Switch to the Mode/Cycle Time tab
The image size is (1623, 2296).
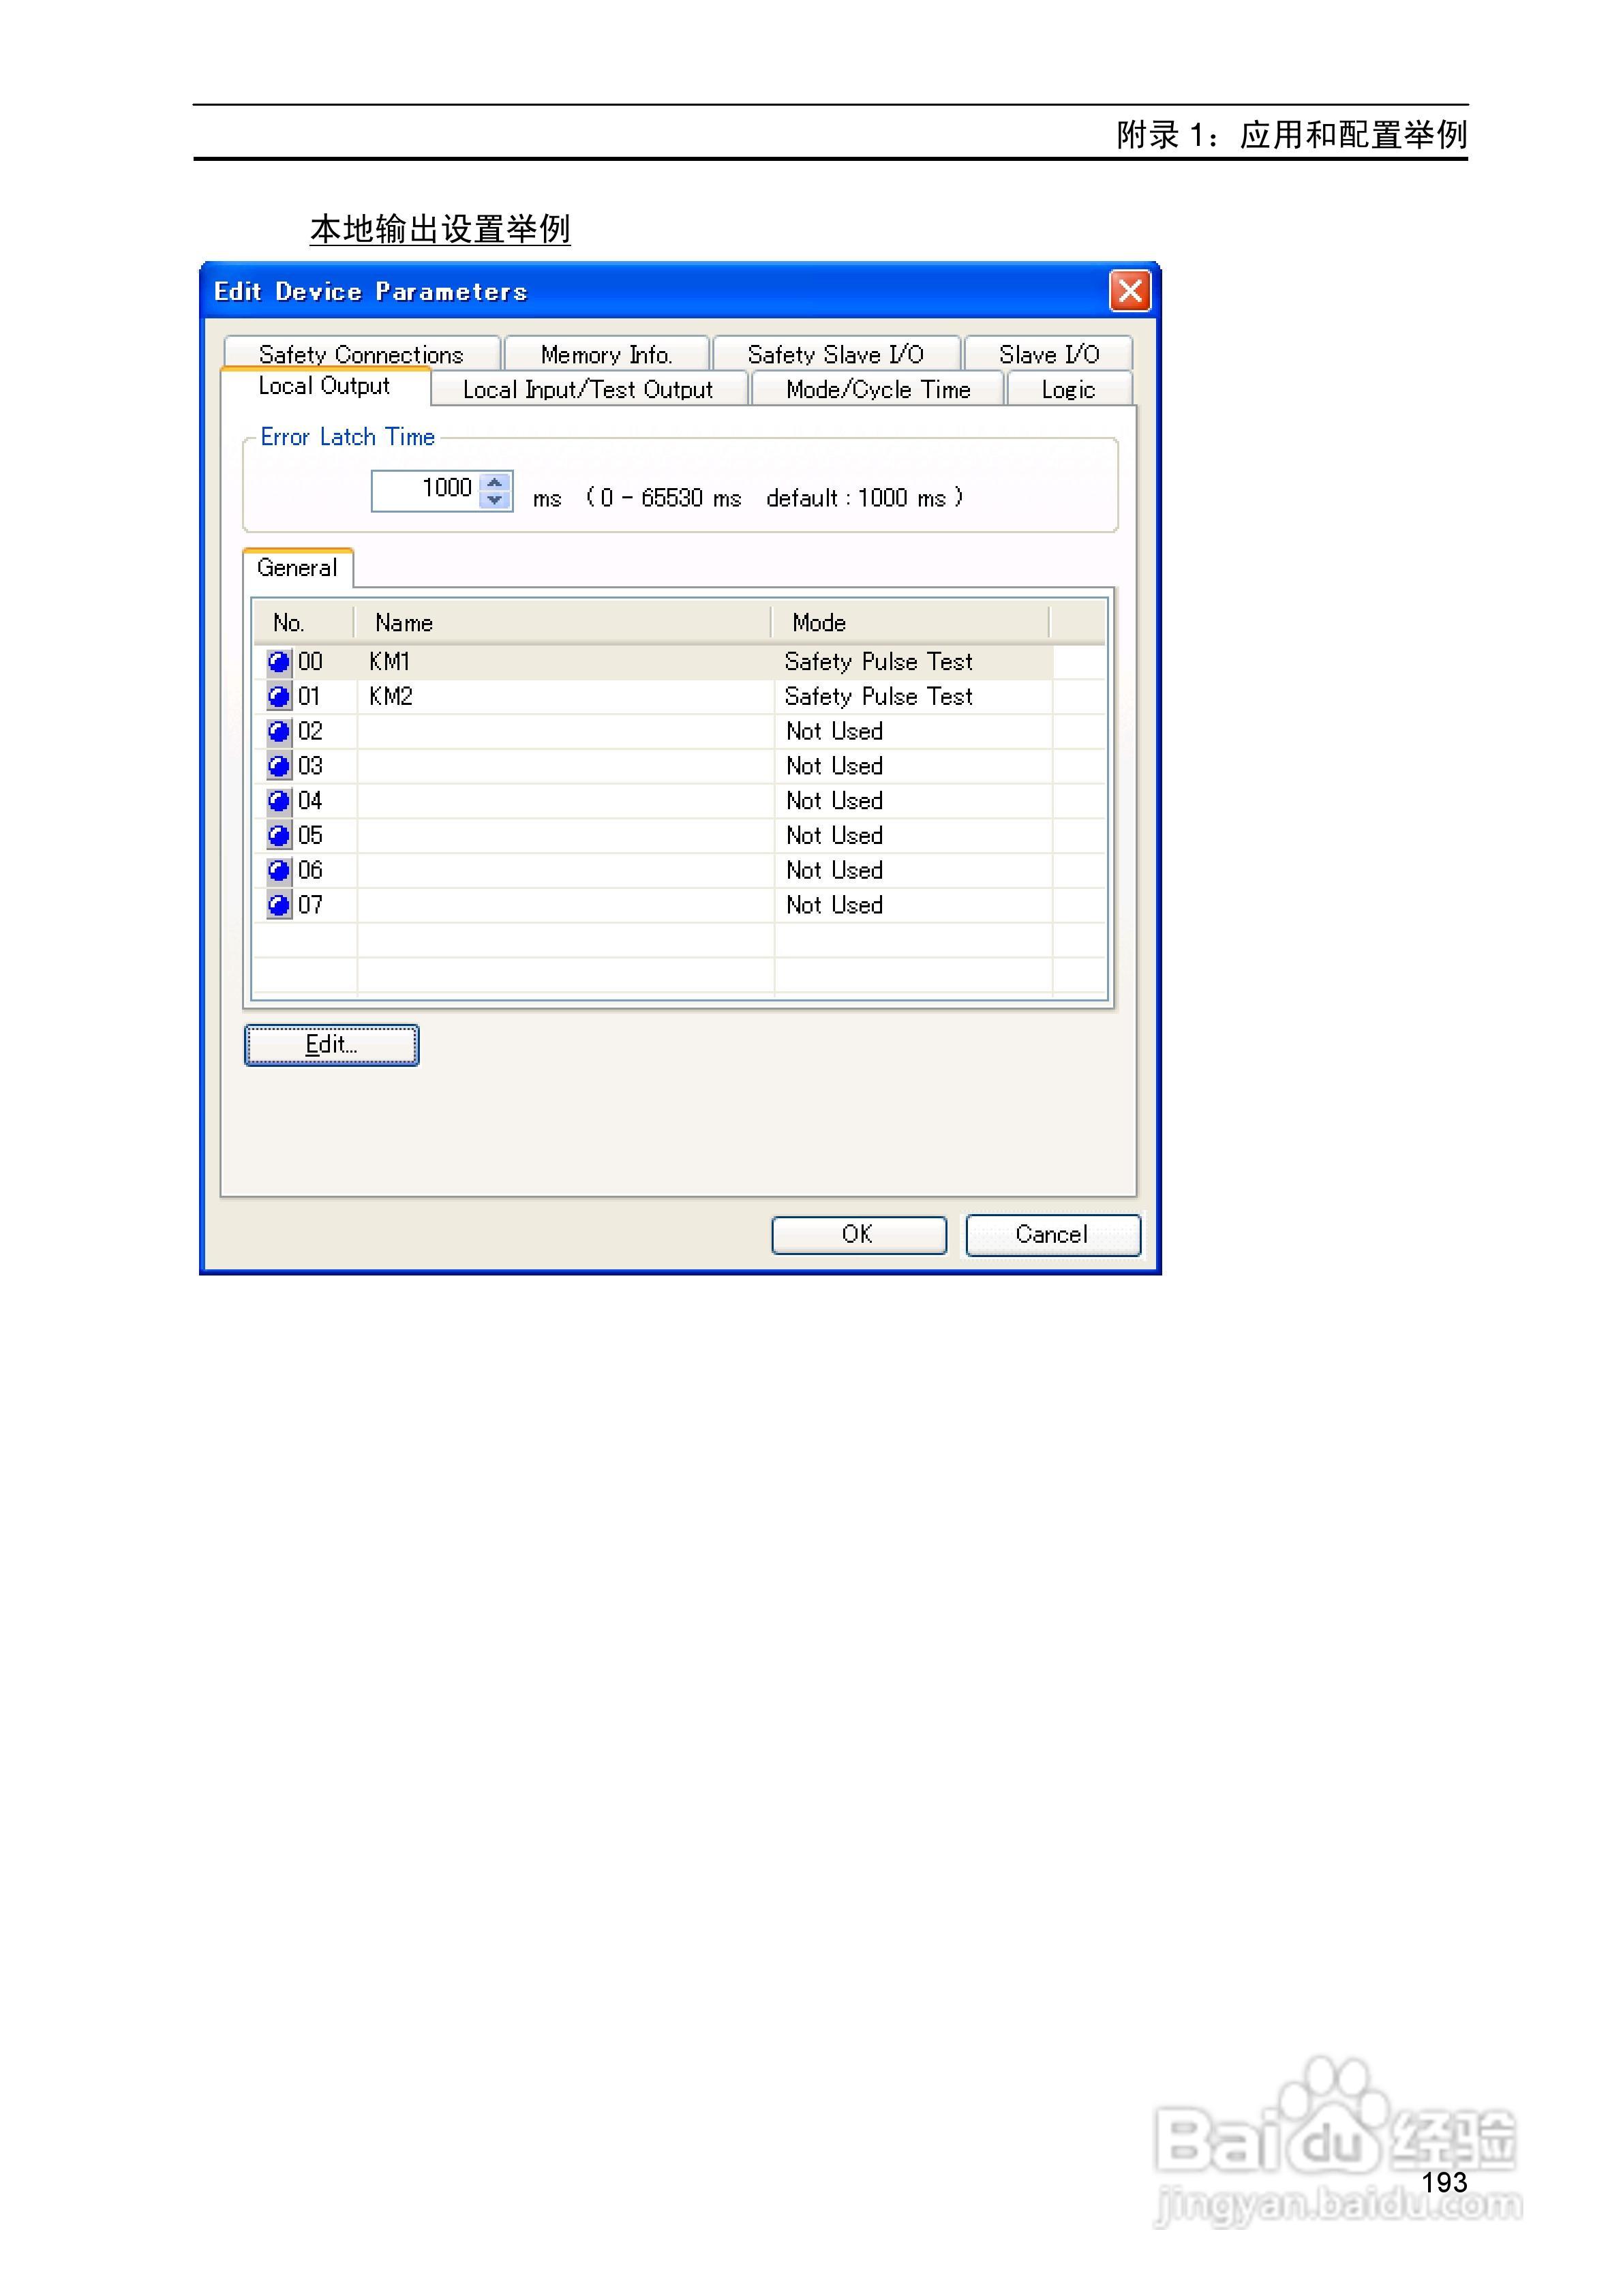click(877, 390)
